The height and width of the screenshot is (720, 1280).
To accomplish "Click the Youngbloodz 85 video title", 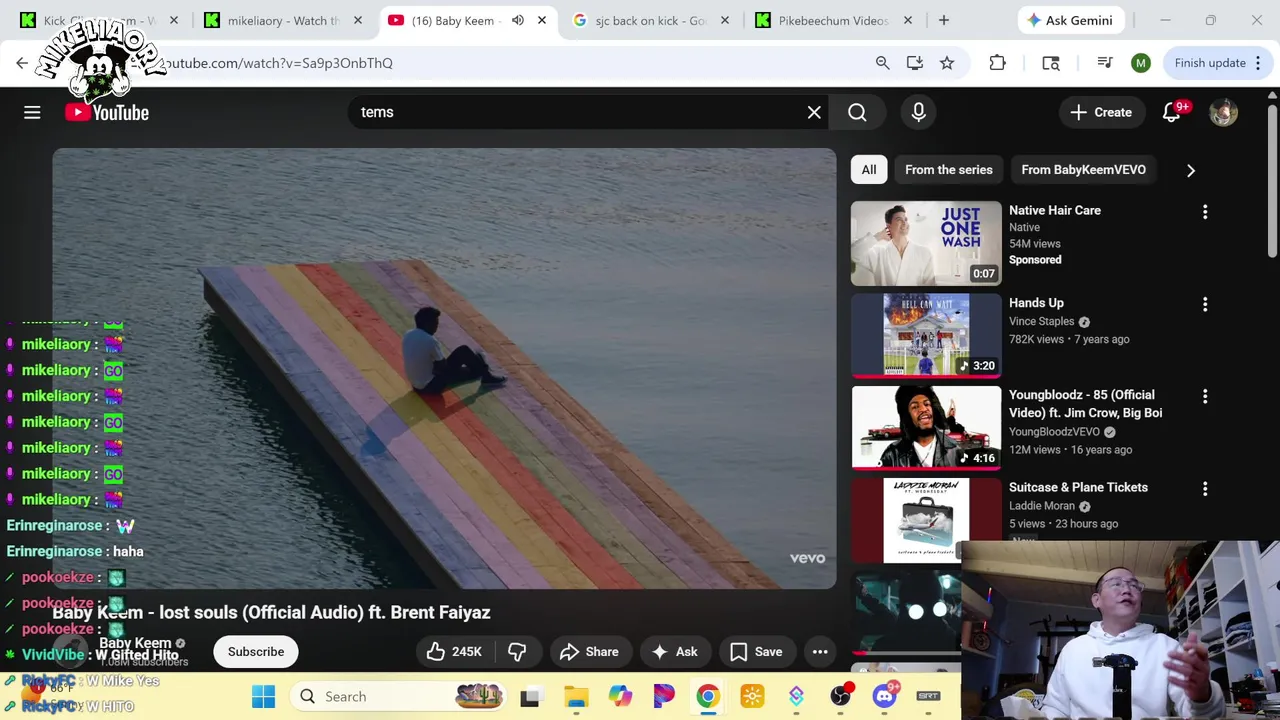I will click(1085, 404).
